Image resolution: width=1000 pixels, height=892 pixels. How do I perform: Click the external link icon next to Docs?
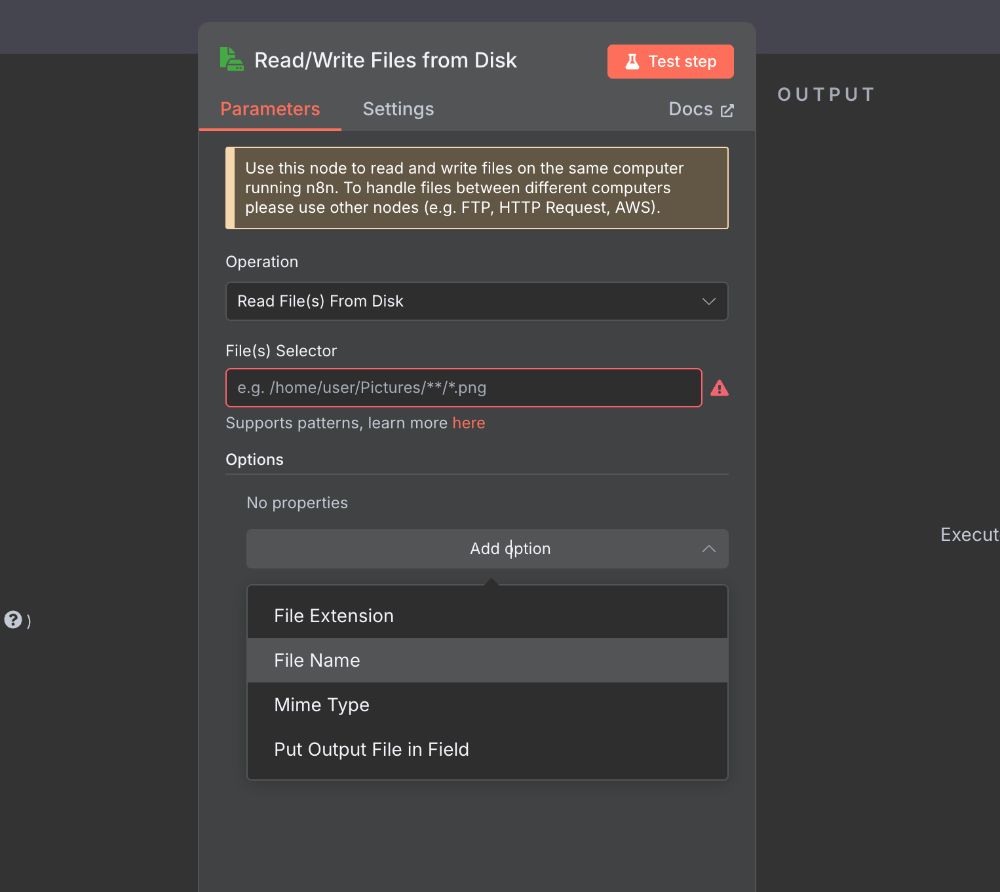pos(727,109)
